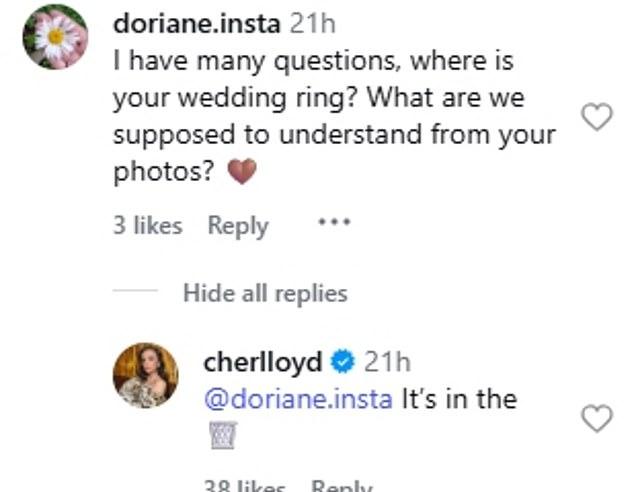The height and width of the screenshot is (492, 634).
Task: Click the brown heart emoji after 'photos?'
Action: [x=242, y=171]
